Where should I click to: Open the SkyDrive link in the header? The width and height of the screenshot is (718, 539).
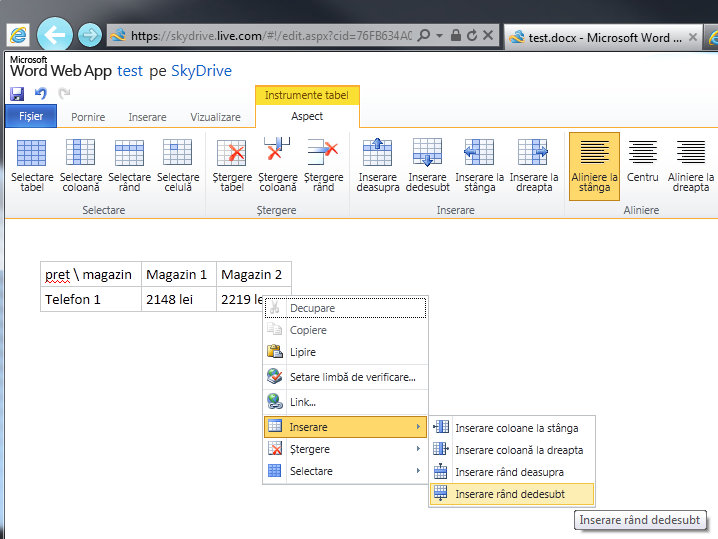point(201,71)
